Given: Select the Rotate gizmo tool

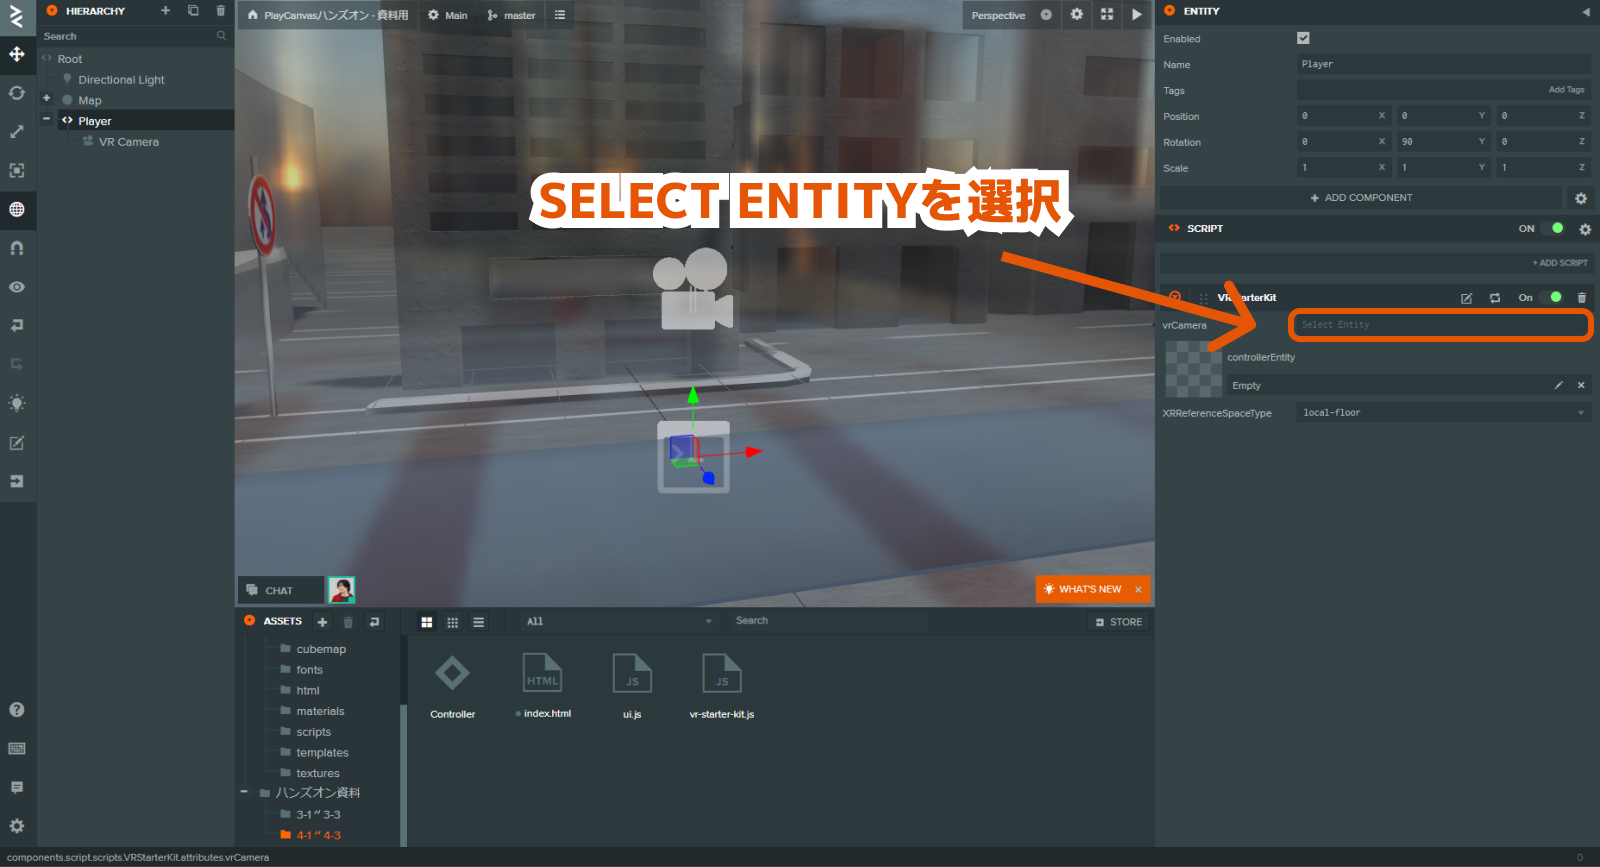Looking at the screenshot, I should click(17, 93).
